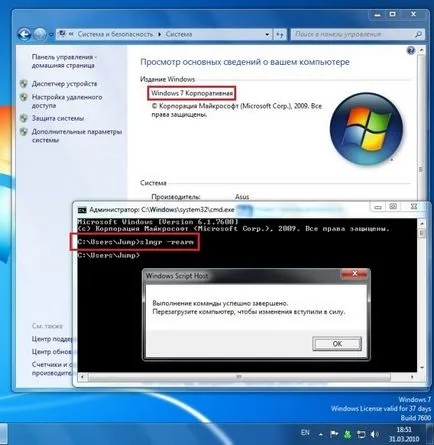Open the Control Panel help icon
Screen dimensions: 434x445
click(x=411, y=50)
